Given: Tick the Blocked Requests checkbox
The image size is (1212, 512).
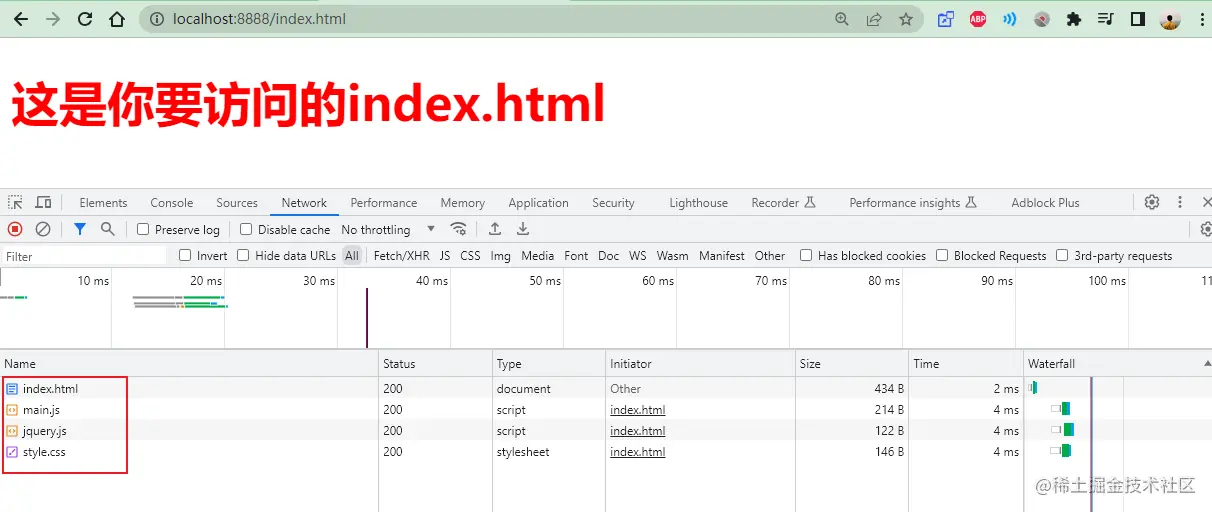Looking at the screenshot, I should [x=942, y=255].
